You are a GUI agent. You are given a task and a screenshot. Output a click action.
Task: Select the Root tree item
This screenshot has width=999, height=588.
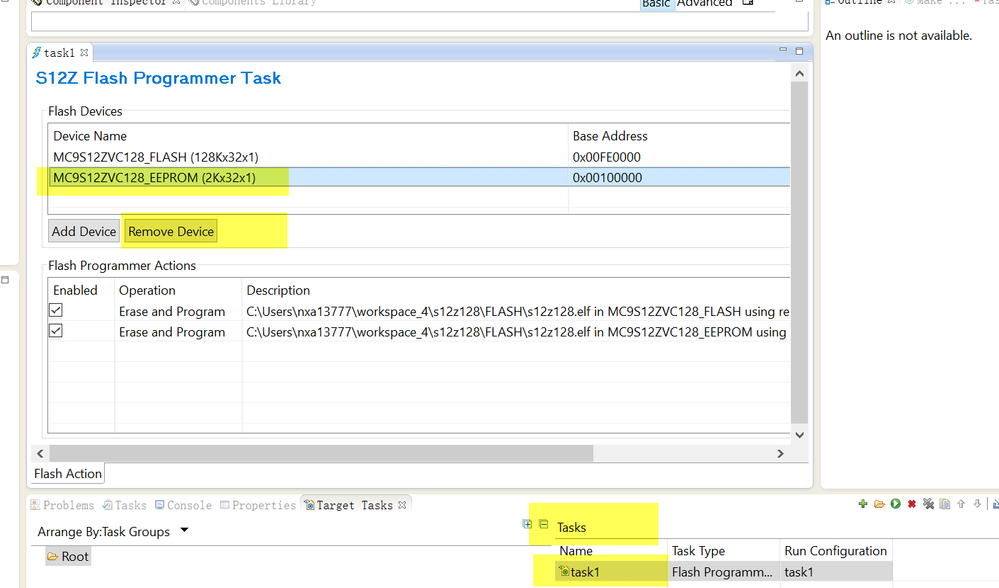click(x=68, y=556)
